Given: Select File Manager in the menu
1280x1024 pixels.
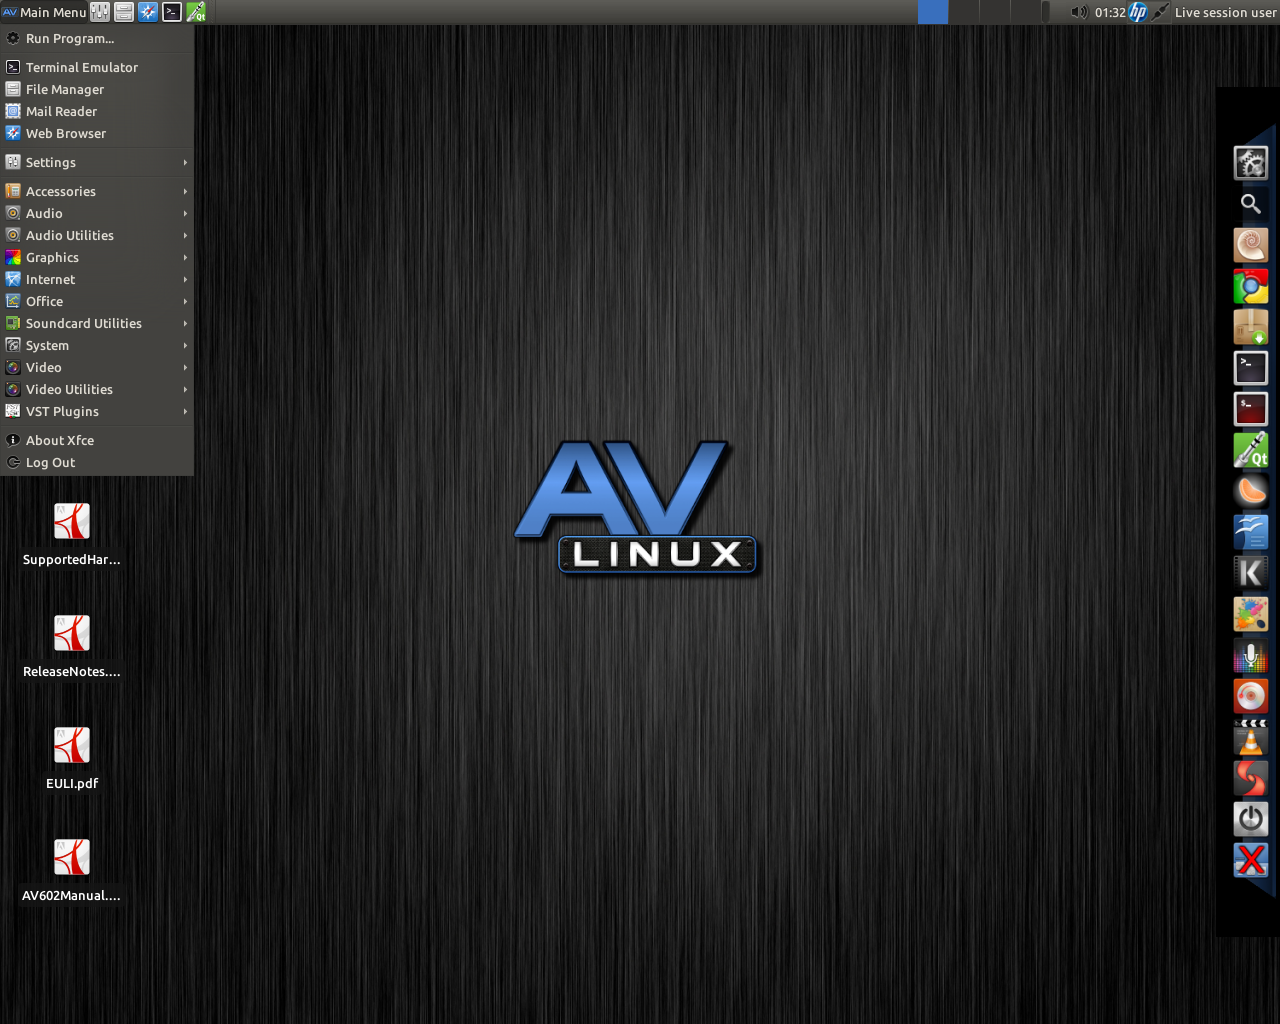Looking at the screenshot, I should 97,89.
